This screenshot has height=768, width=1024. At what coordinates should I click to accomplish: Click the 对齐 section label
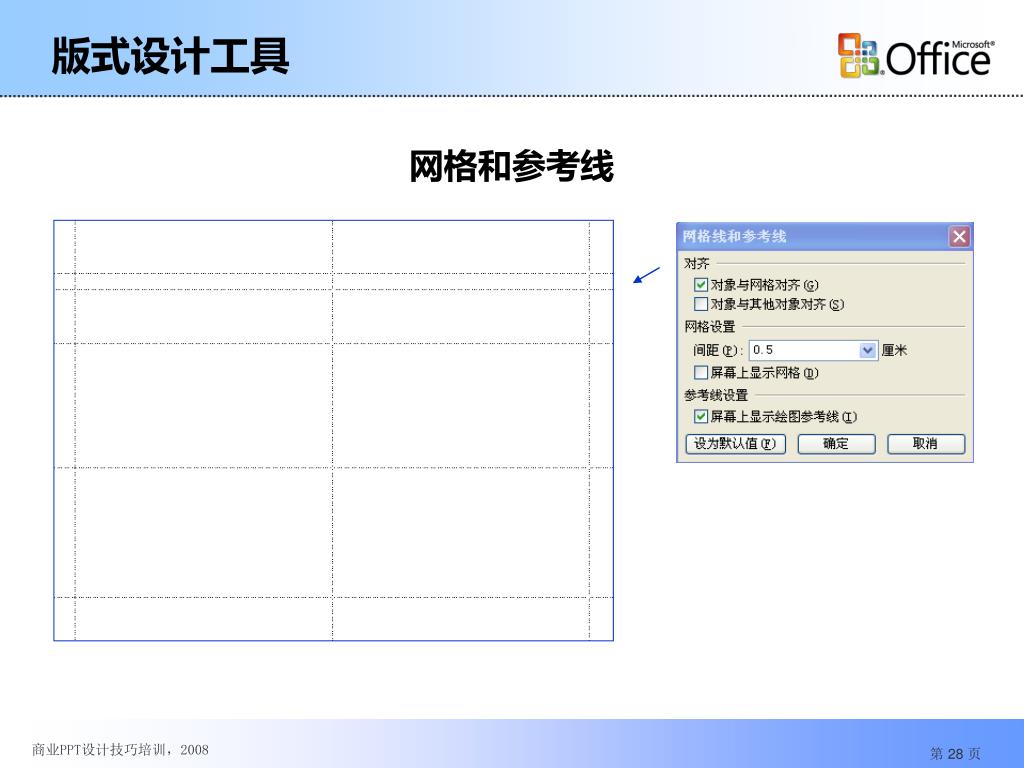click(697, 263)
